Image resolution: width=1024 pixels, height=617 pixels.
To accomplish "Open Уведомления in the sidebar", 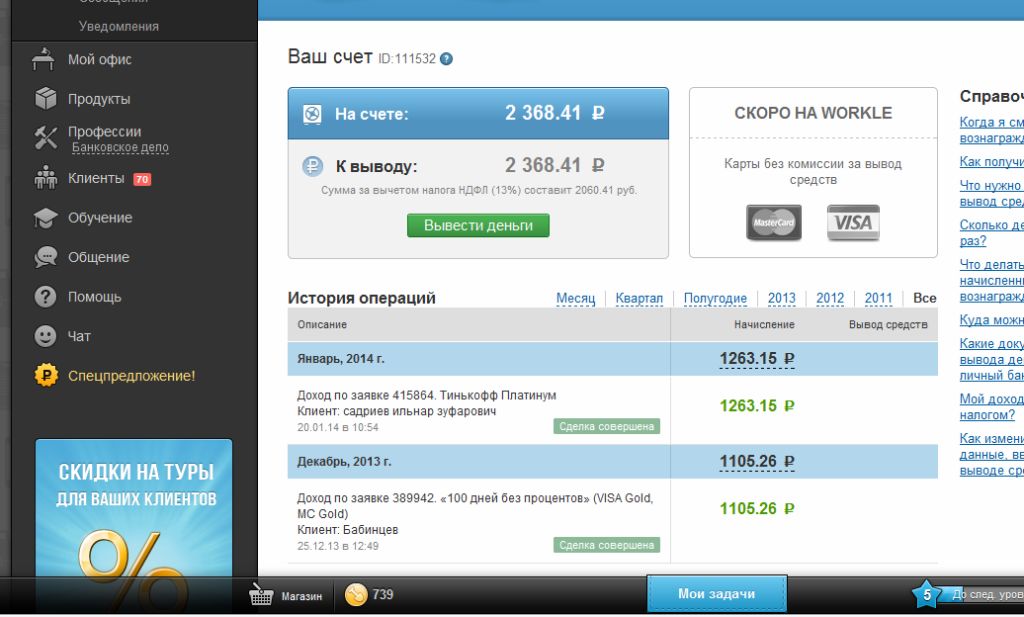I will (x=119, y=26).
